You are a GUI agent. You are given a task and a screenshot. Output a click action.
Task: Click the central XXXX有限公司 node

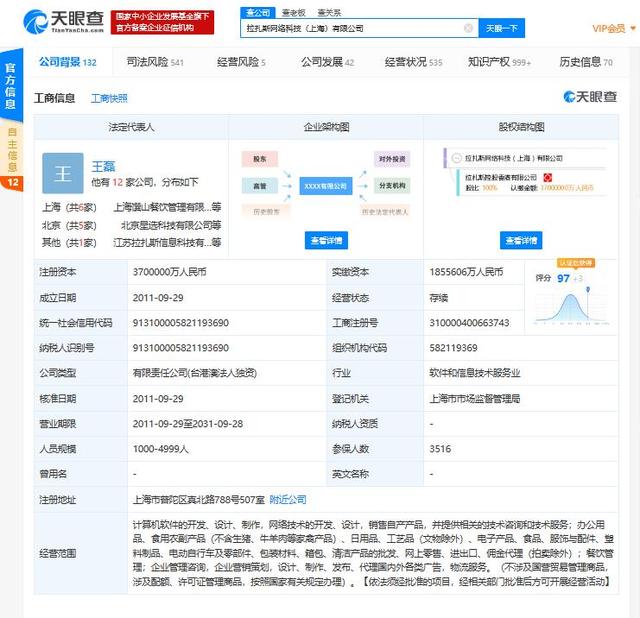(325, 186)
